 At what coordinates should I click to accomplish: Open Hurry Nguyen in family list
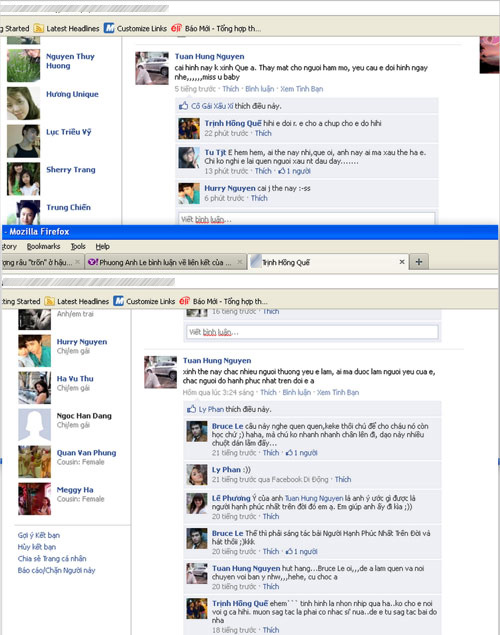82,341
